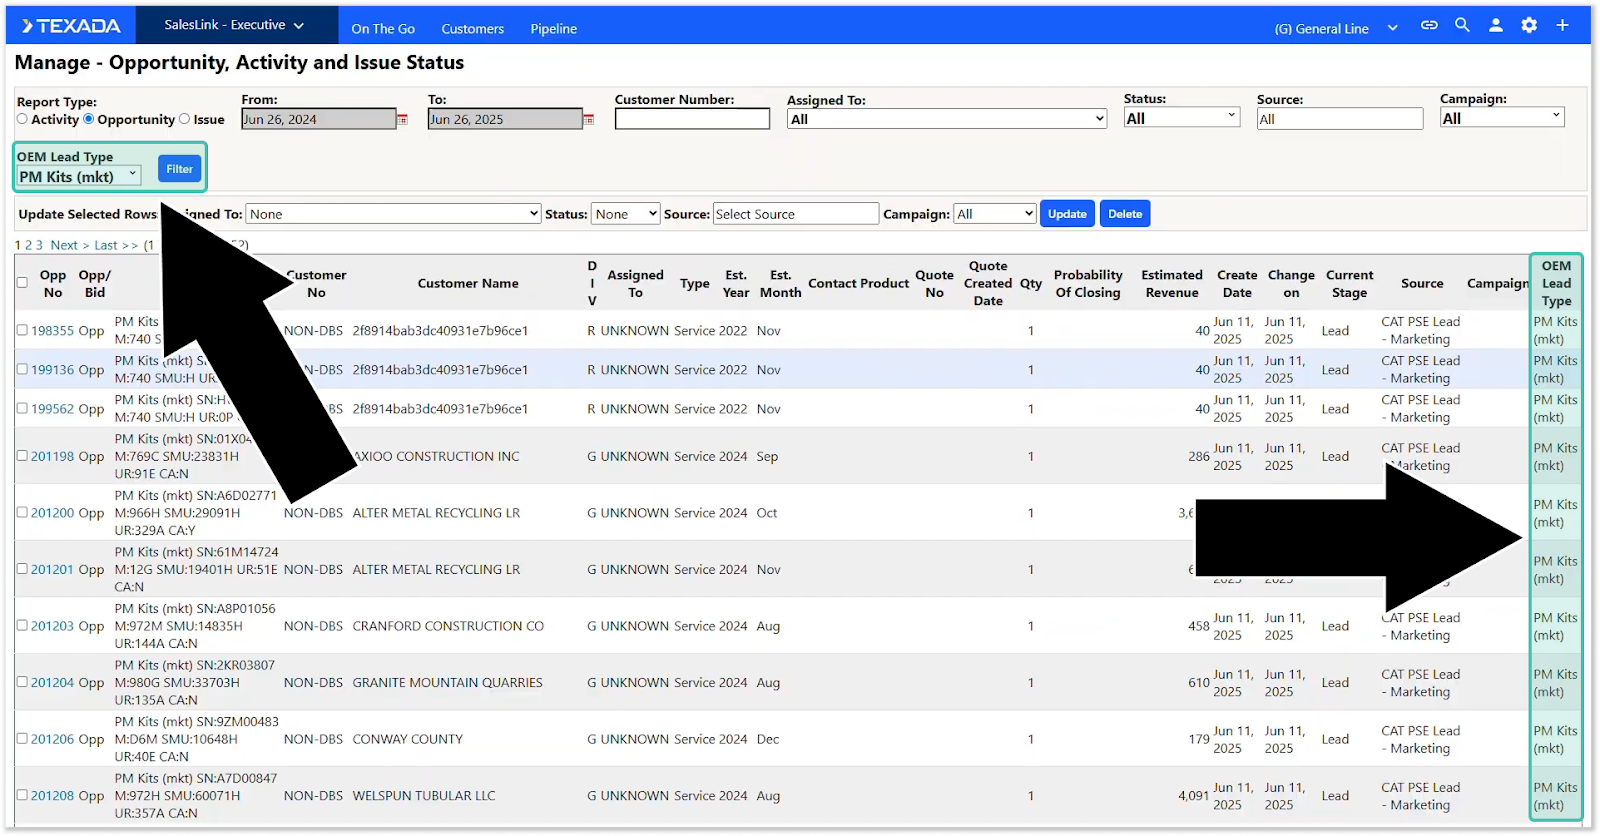Check the row for opportunity 201200
Screen dimensions: 1600x836
pyautogui.click(x=22, y=512)
